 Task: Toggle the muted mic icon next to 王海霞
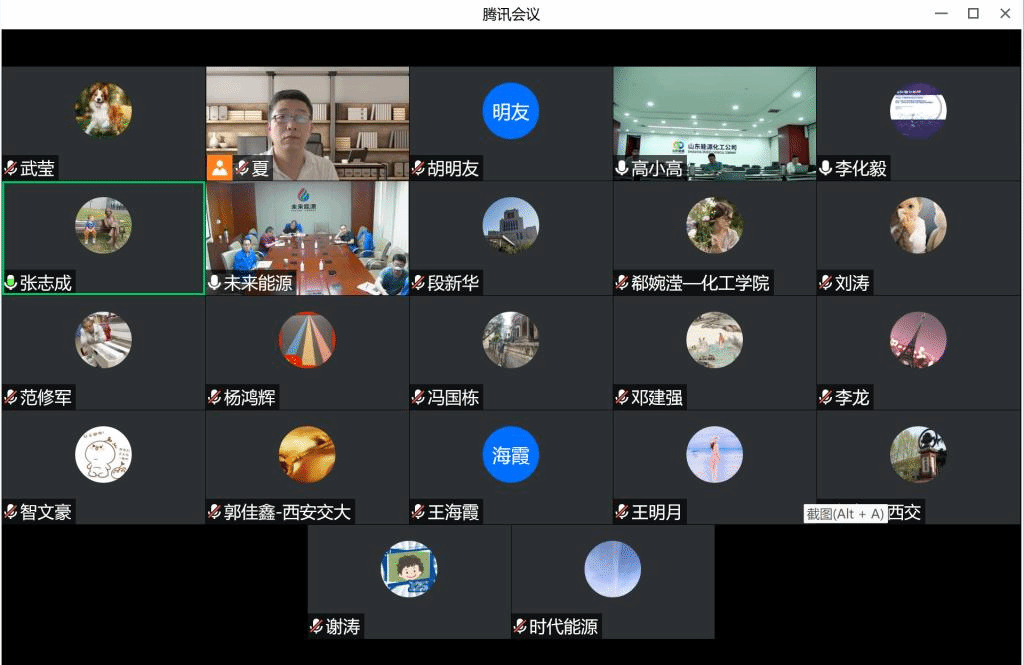coord(419,512)
